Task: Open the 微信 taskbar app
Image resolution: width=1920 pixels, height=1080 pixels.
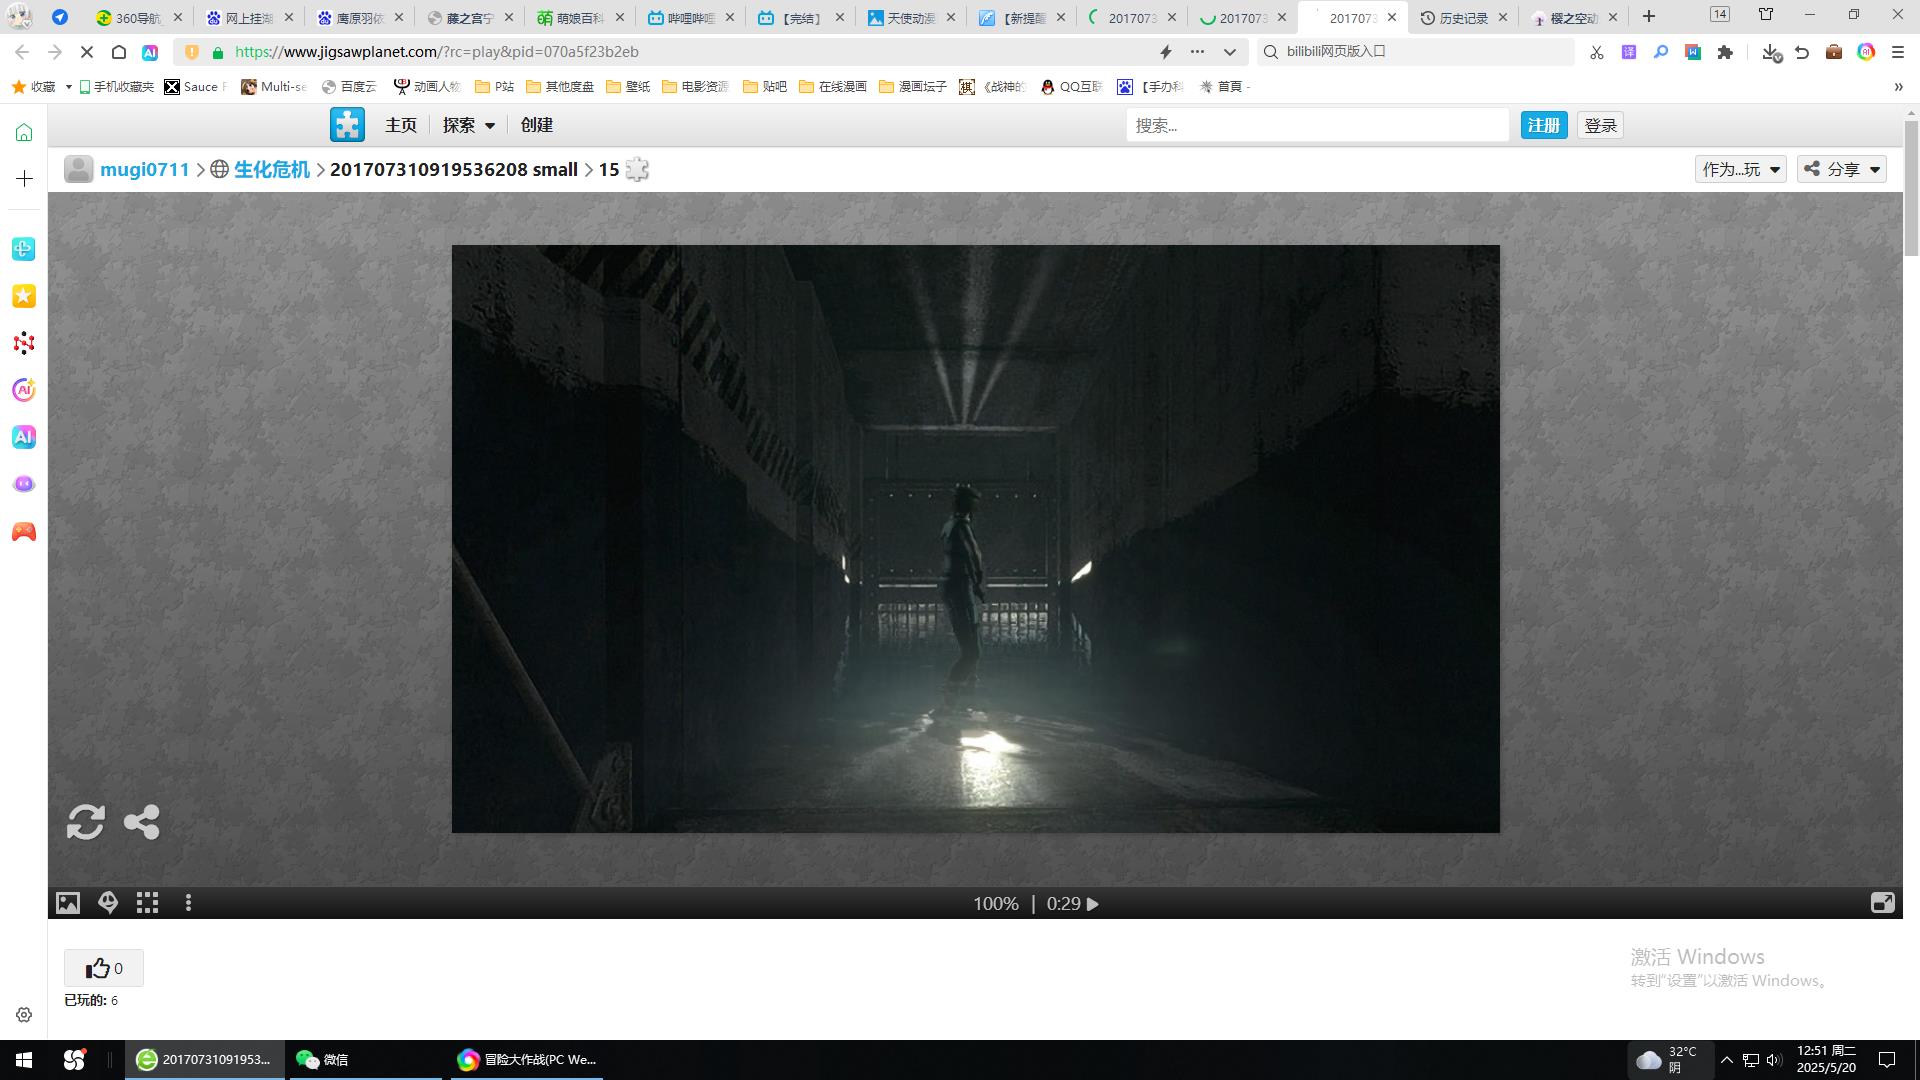Action: (365, 1060)
